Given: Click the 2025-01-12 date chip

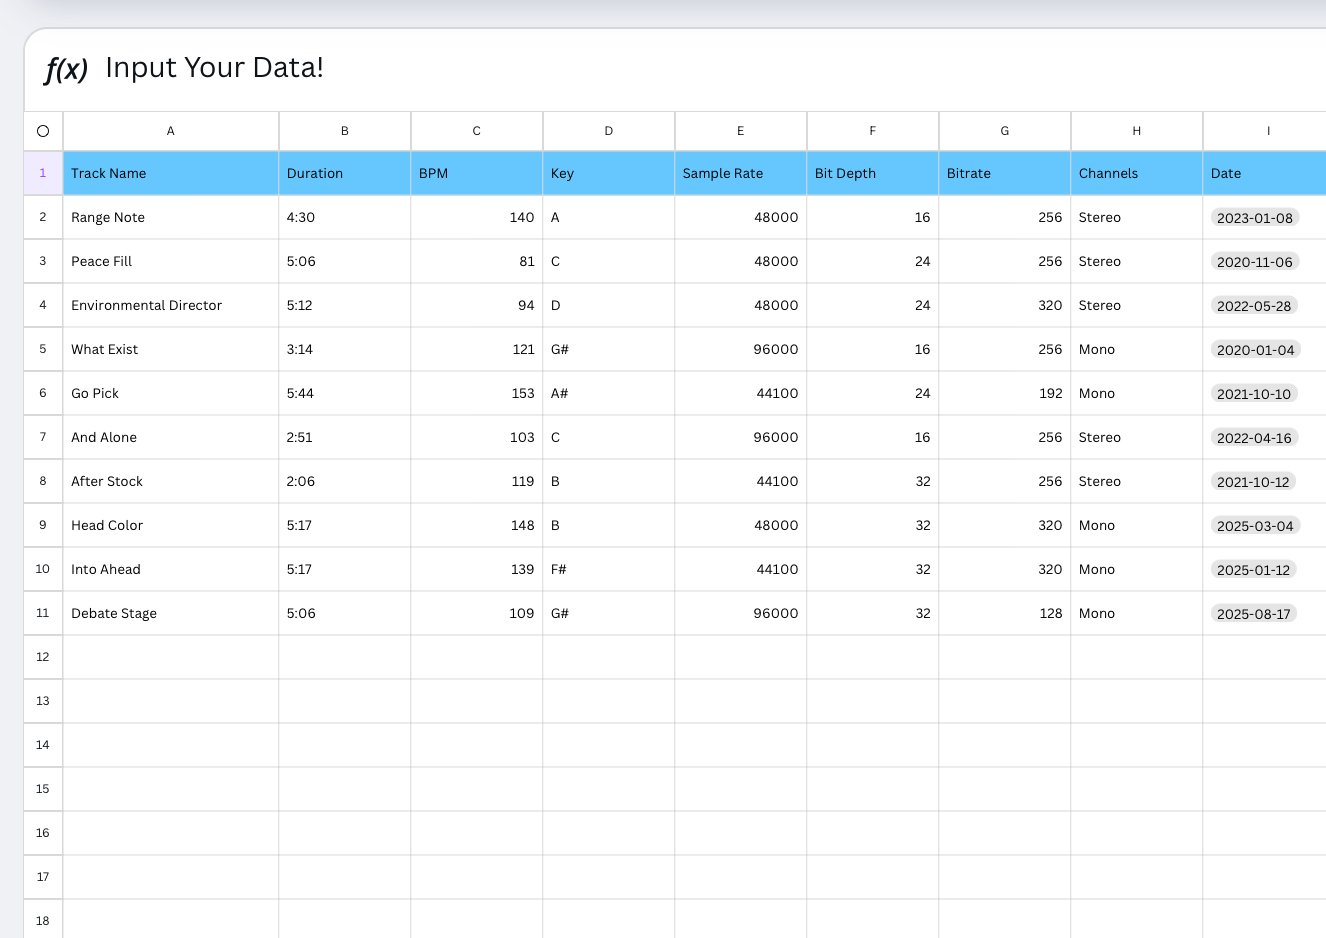Looking at the screenshot, I should (1254, 570).
